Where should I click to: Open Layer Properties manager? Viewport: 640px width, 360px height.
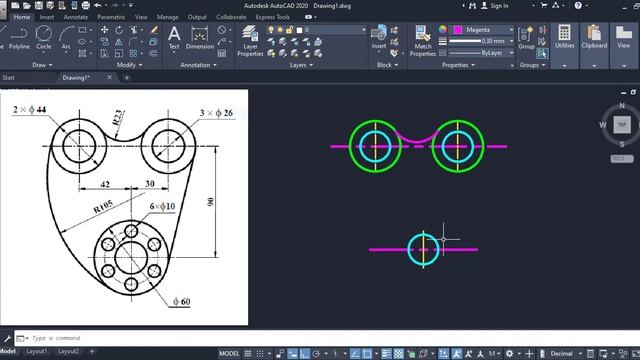tap(250, 41)
